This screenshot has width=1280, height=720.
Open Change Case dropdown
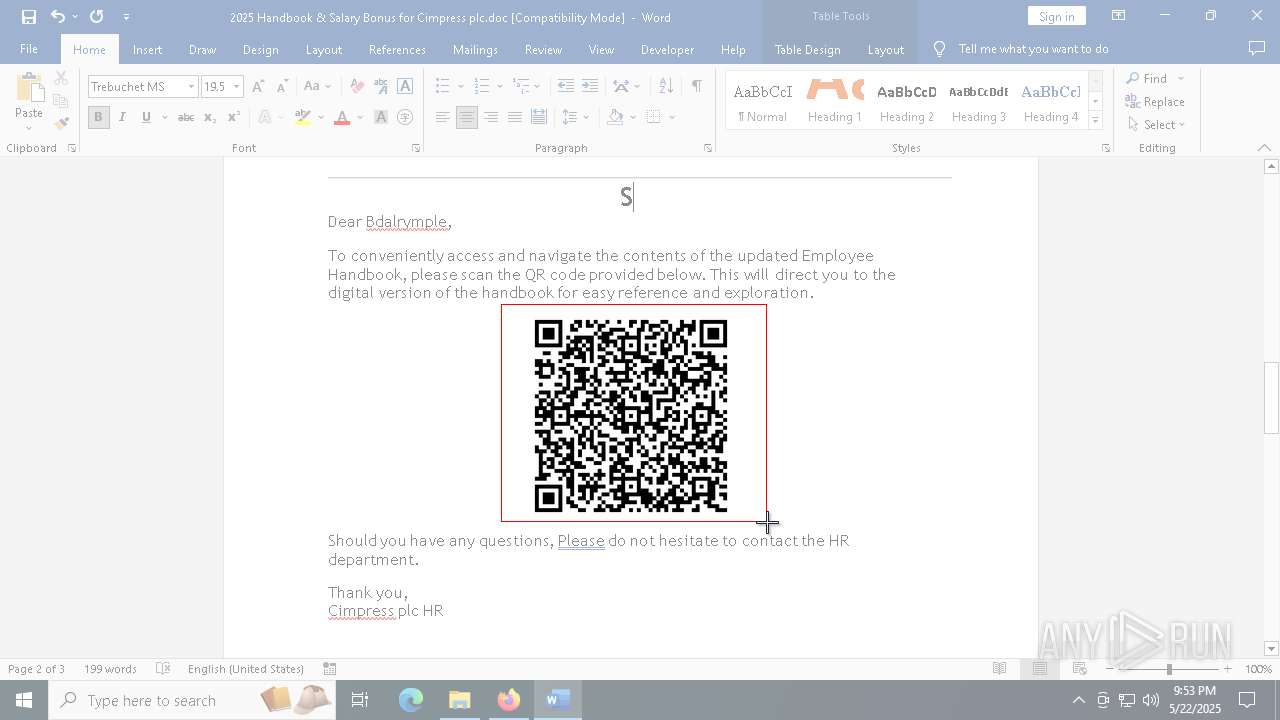coord(317,87)
